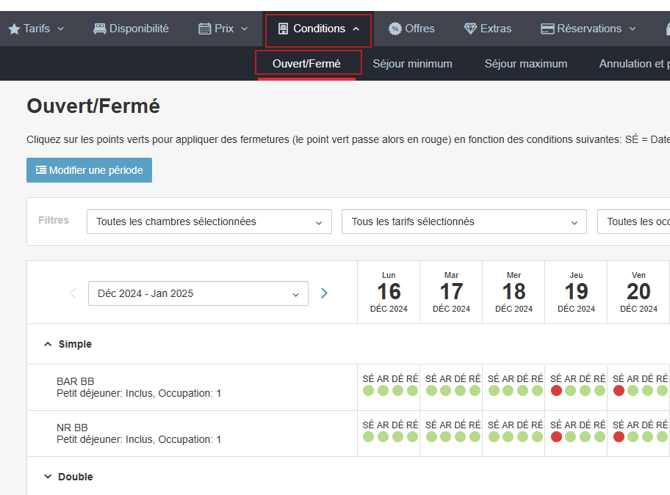Viewport: 670px width, 495px height.
Task: Toggle NR BB SÉ dot on Lun 16
Action: 368,436
